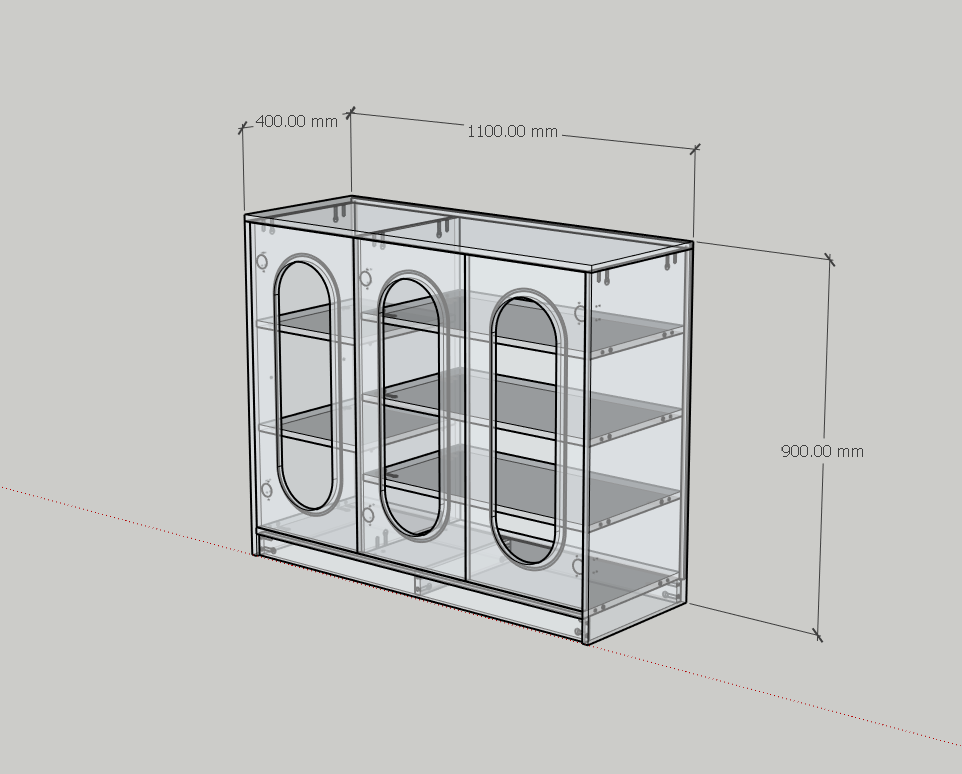
Task: Select the 400.00 mm depth dimension label
Action: coord(296,121)
